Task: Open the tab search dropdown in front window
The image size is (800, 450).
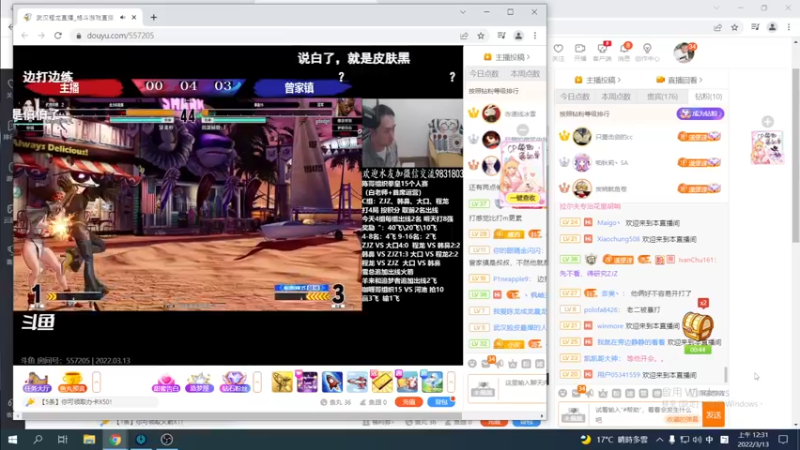Action: (x=463, y=12)
